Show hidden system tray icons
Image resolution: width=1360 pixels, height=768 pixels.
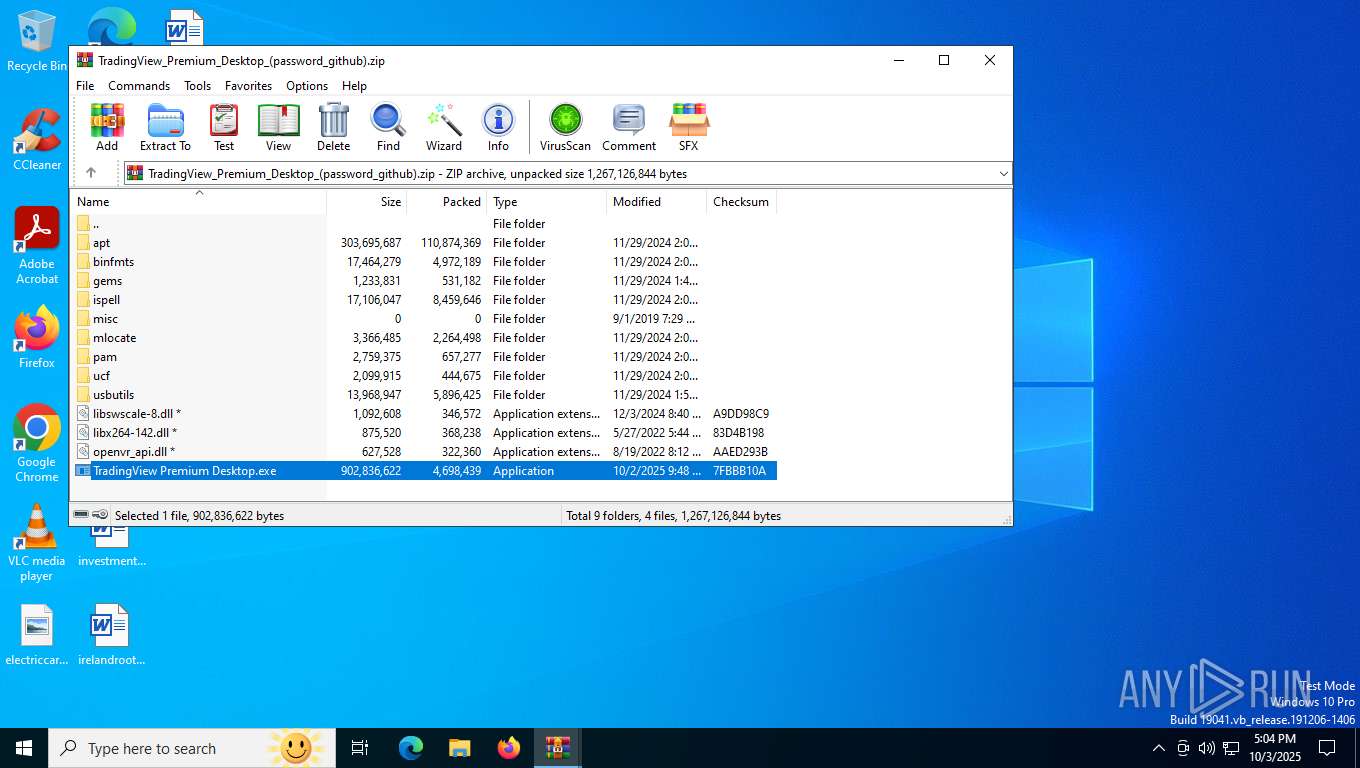point(1159,748)
